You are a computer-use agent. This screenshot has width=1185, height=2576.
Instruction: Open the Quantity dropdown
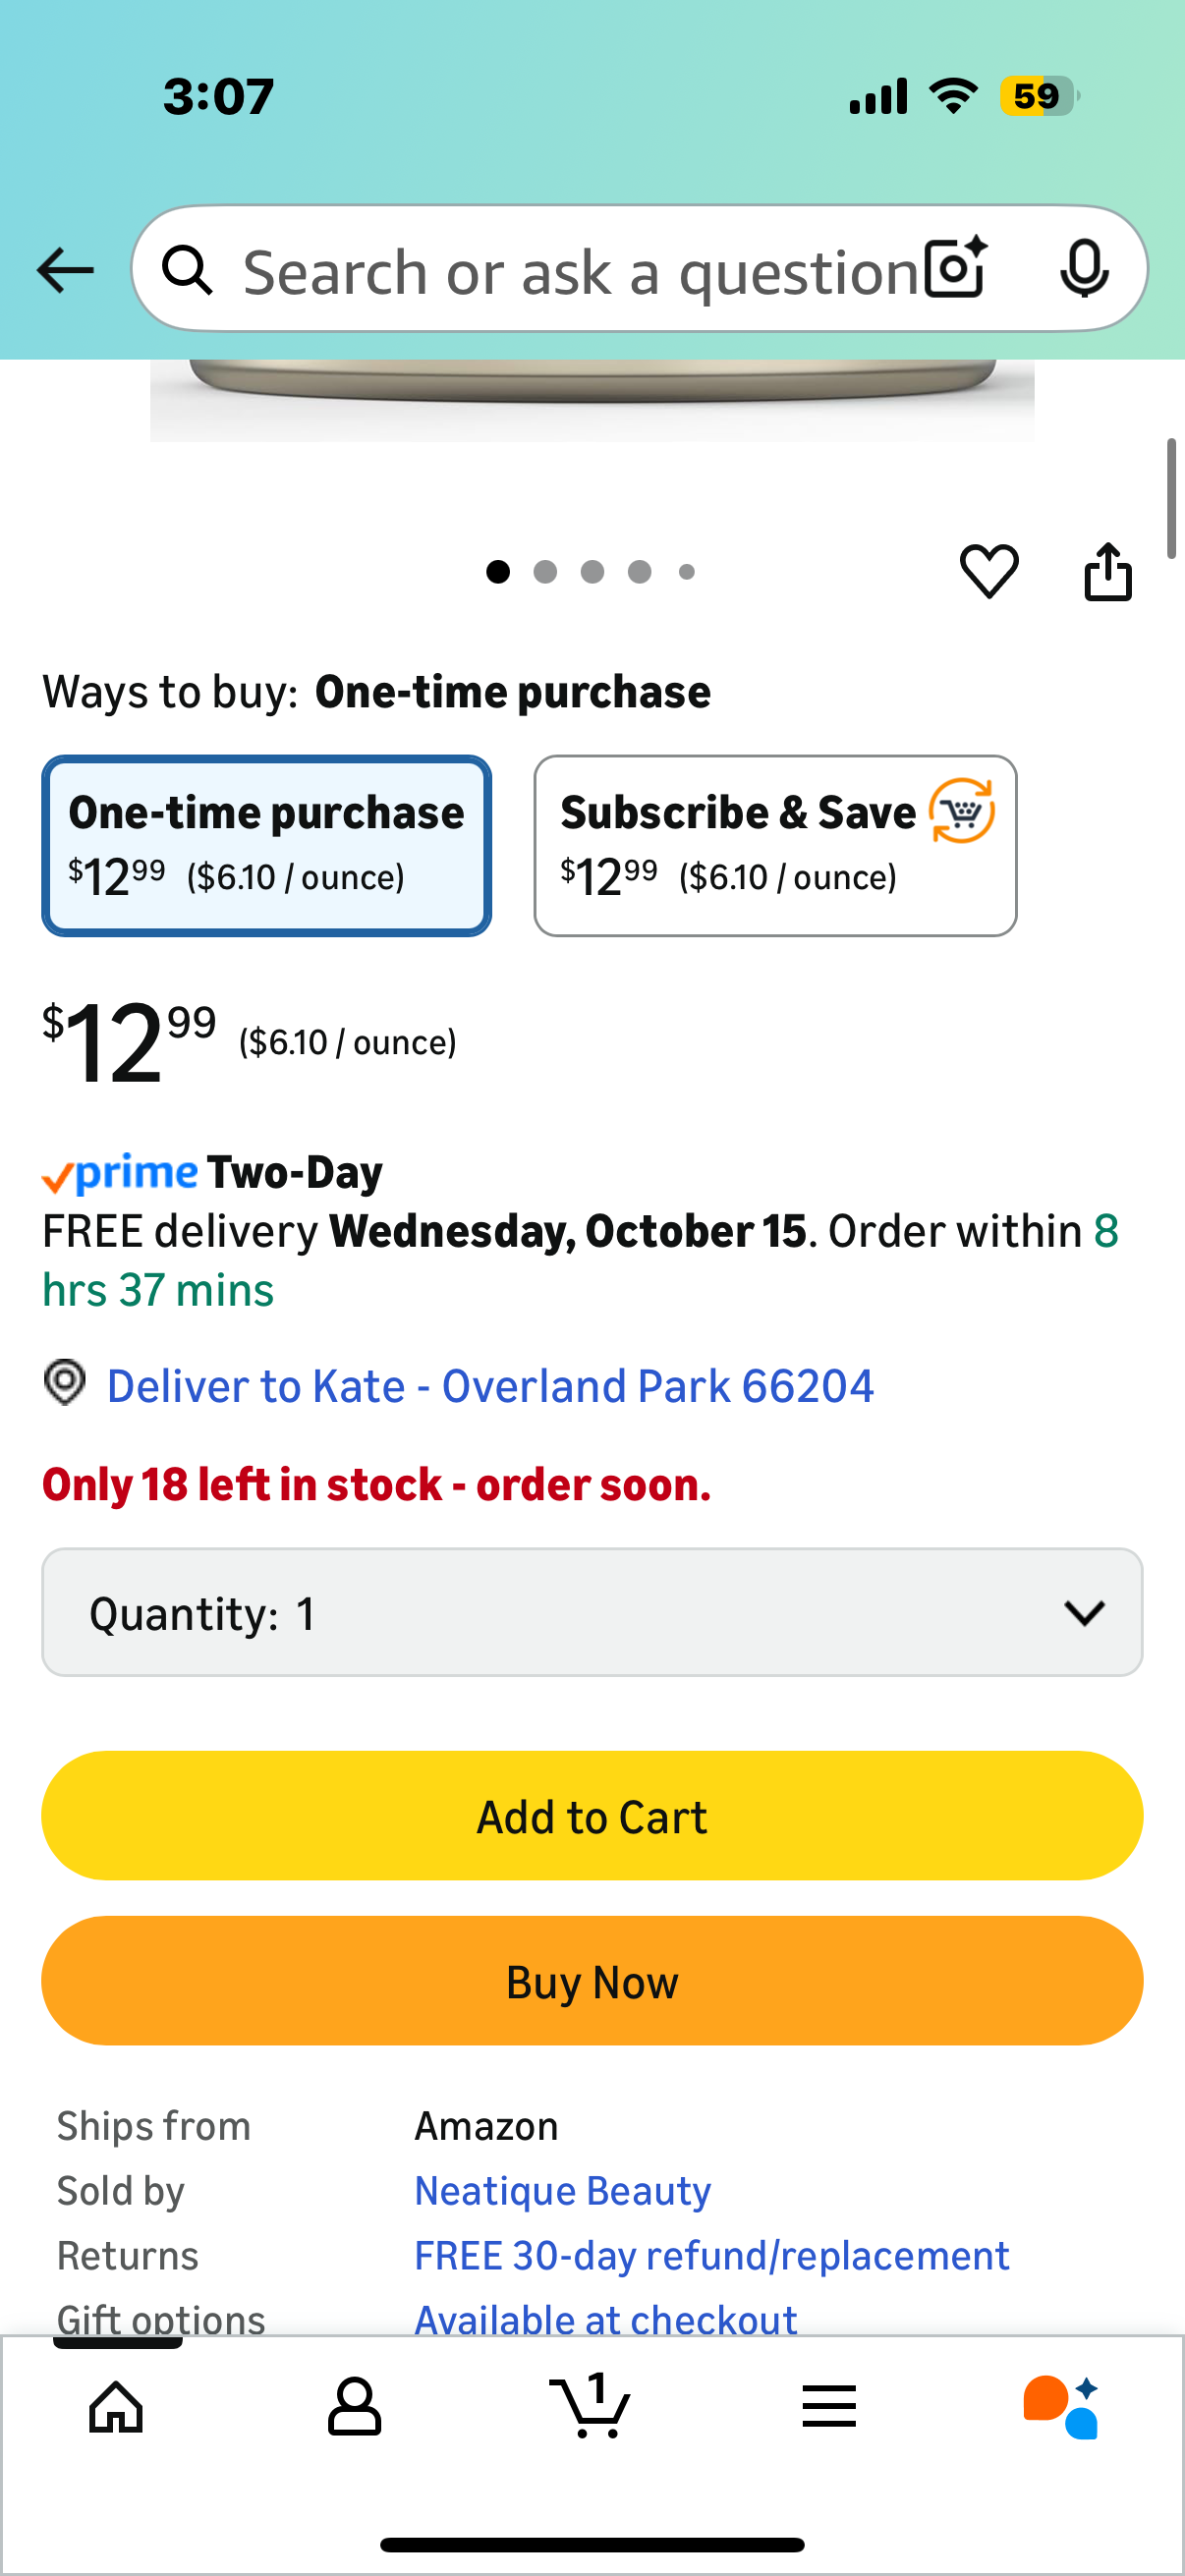click(x=591, y=1613)
